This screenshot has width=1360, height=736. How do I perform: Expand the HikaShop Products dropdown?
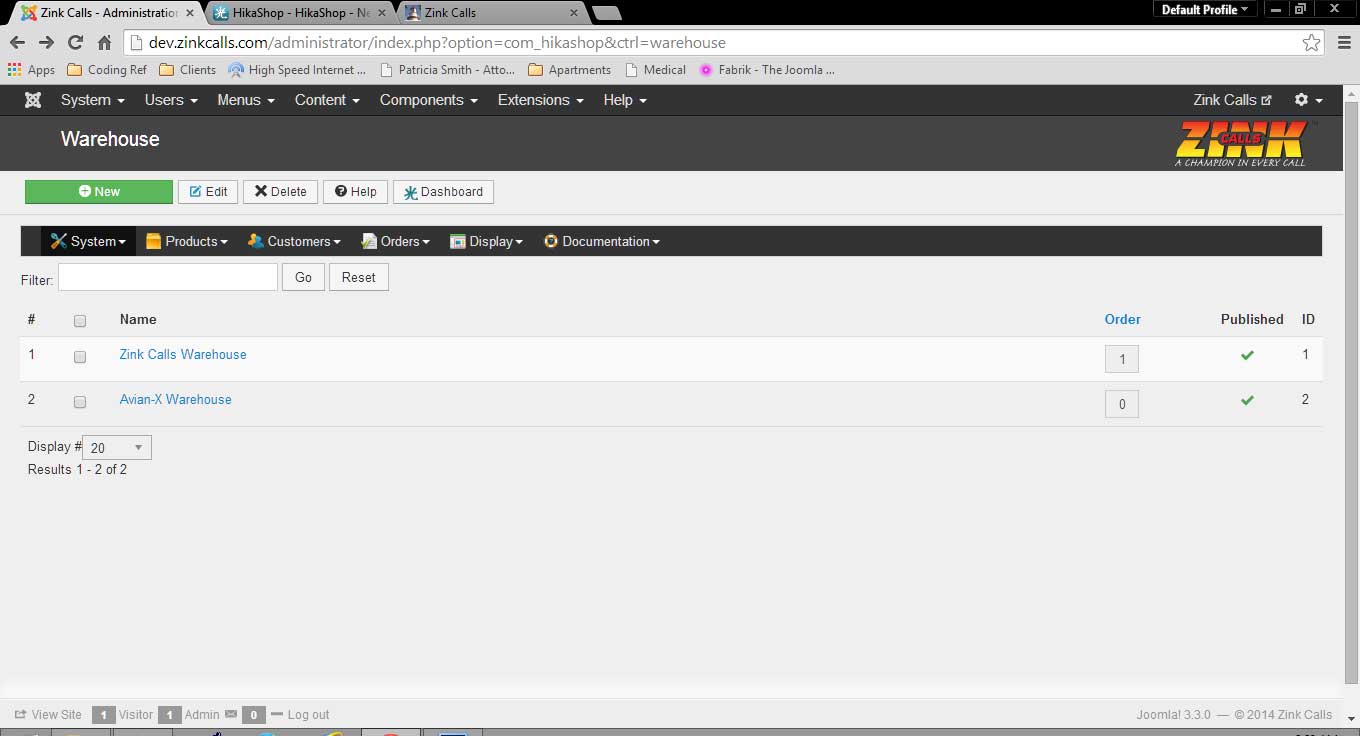click(187, 241)
